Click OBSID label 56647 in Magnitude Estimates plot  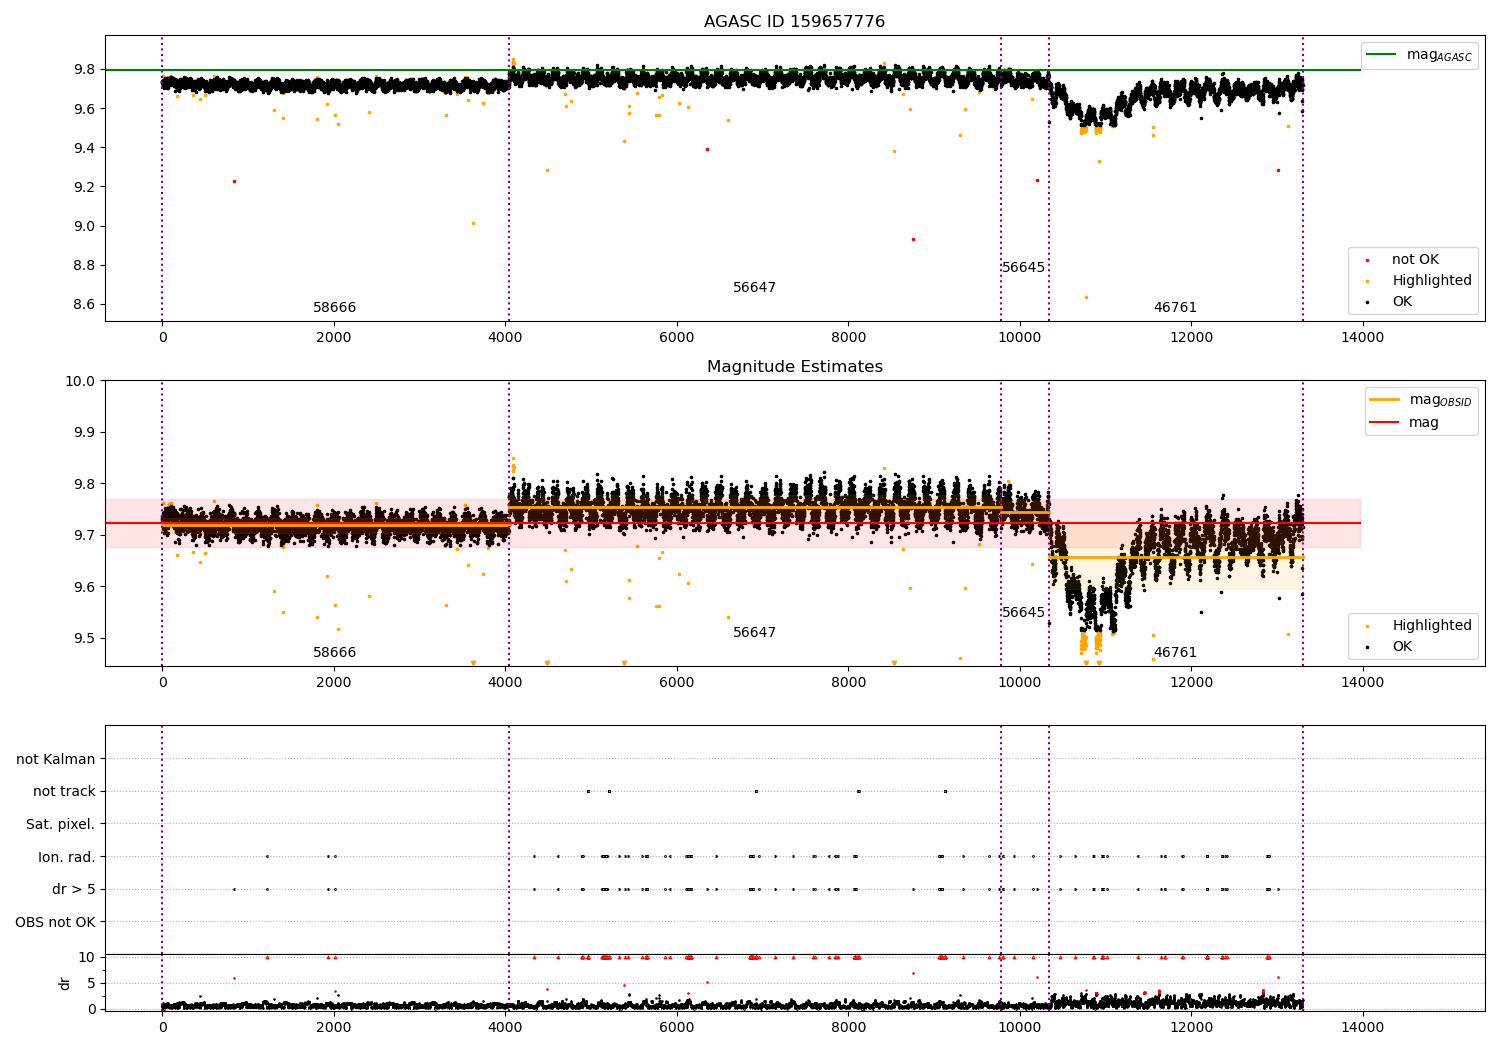[754, 633]
